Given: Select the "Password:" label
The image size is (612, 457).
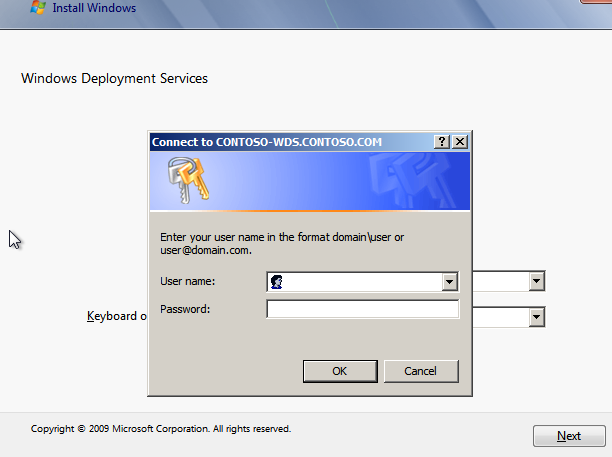Looking at the screenshot, I should tap(185, 310).
